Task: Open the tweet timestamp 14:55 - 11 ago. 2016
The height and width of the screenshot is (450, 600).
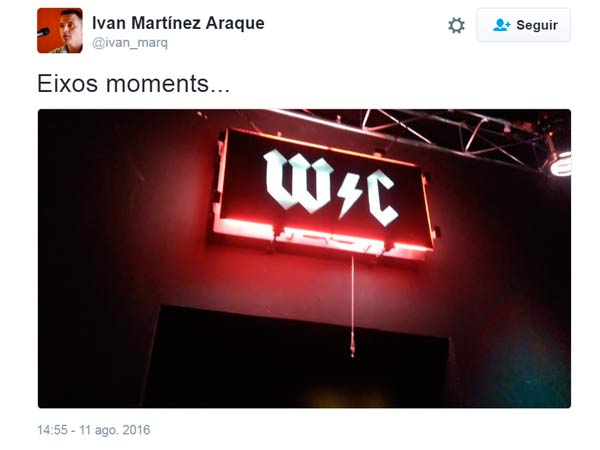Action: (x=94, y=430)
